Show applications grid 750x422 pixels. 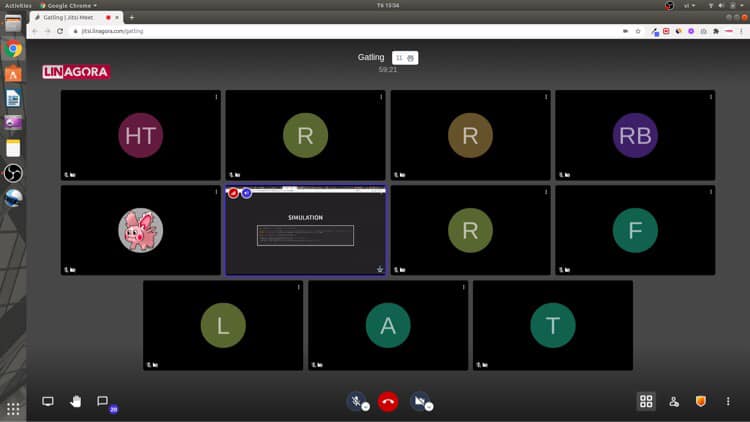(13, 409)
